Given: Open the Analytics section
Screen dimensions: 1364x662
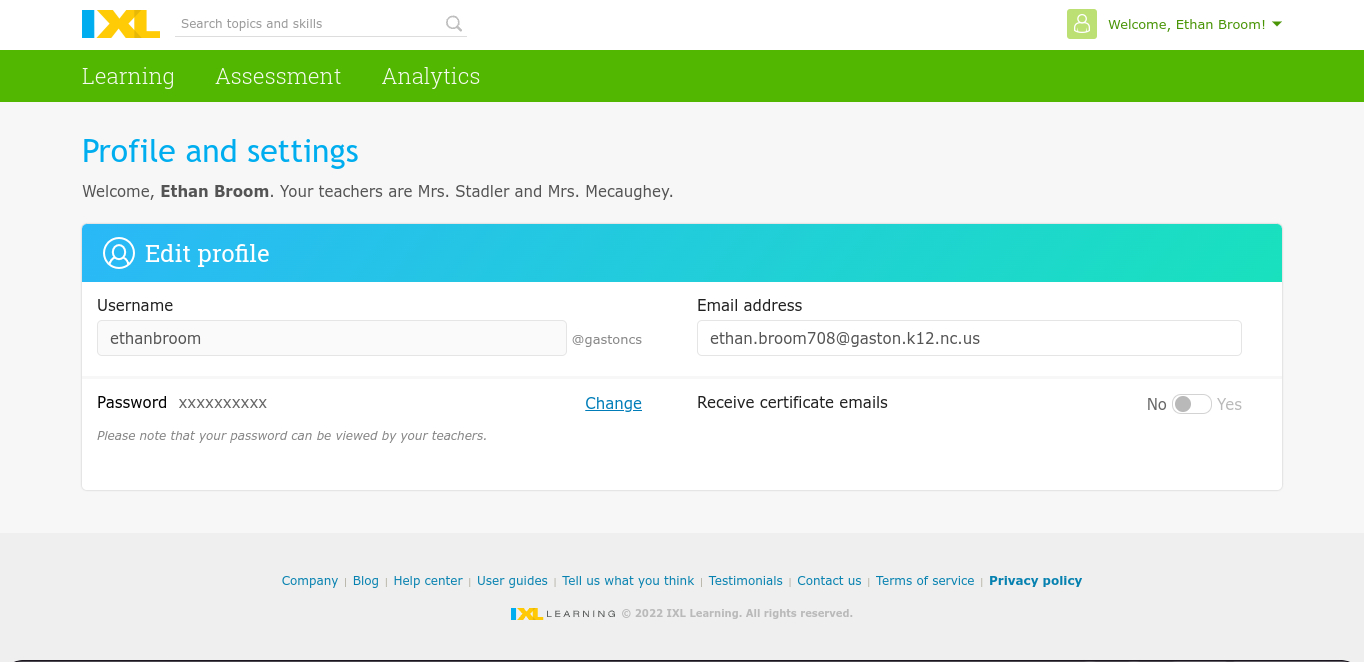Looking at the screenshot, I should pyautogui.click(x=431, y=76).
